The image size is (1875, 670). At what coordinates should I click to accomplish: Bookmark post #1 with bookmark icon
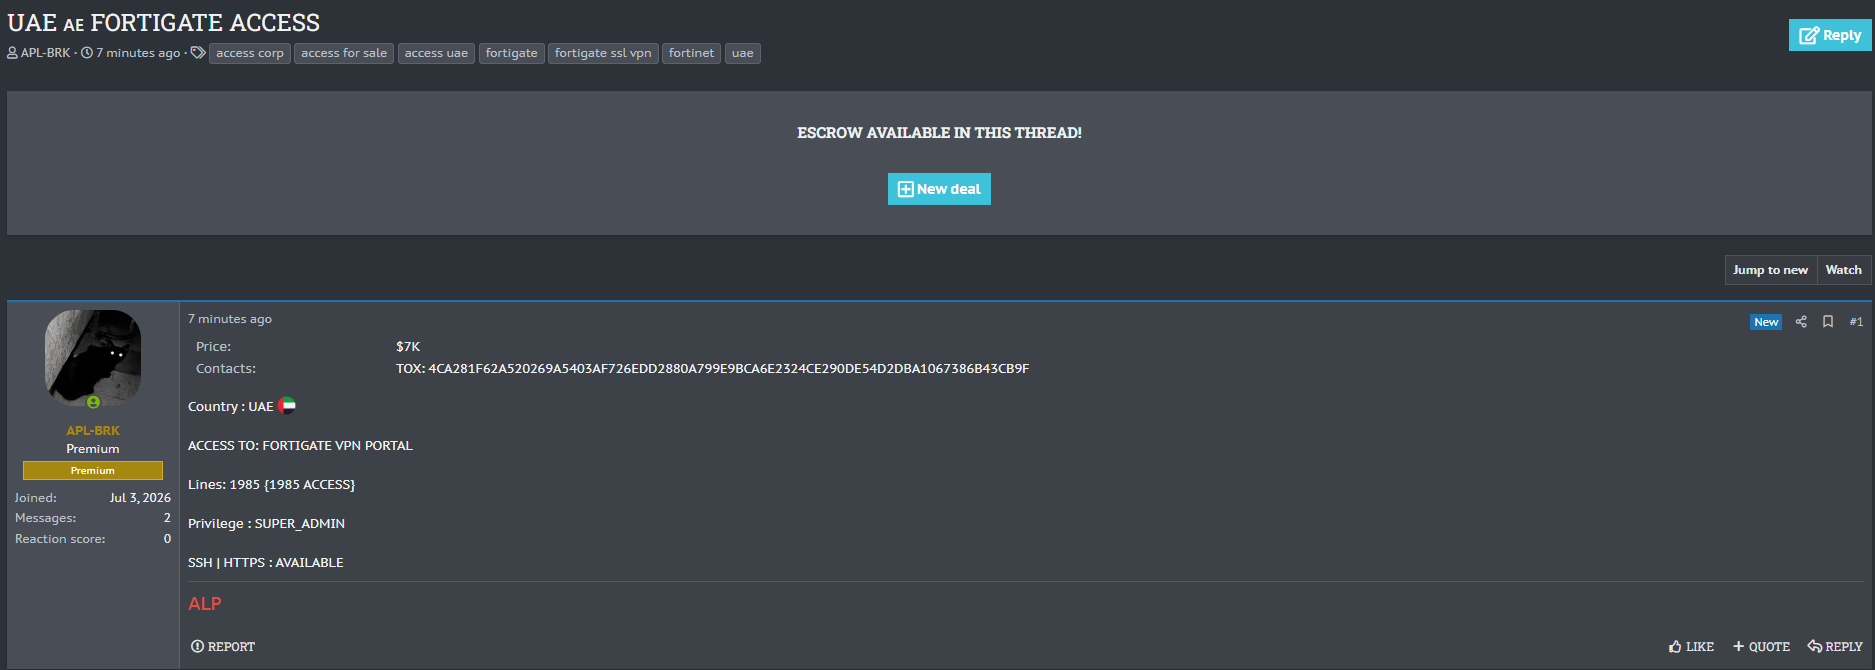pyautogui.click(x=1828, y=322)
